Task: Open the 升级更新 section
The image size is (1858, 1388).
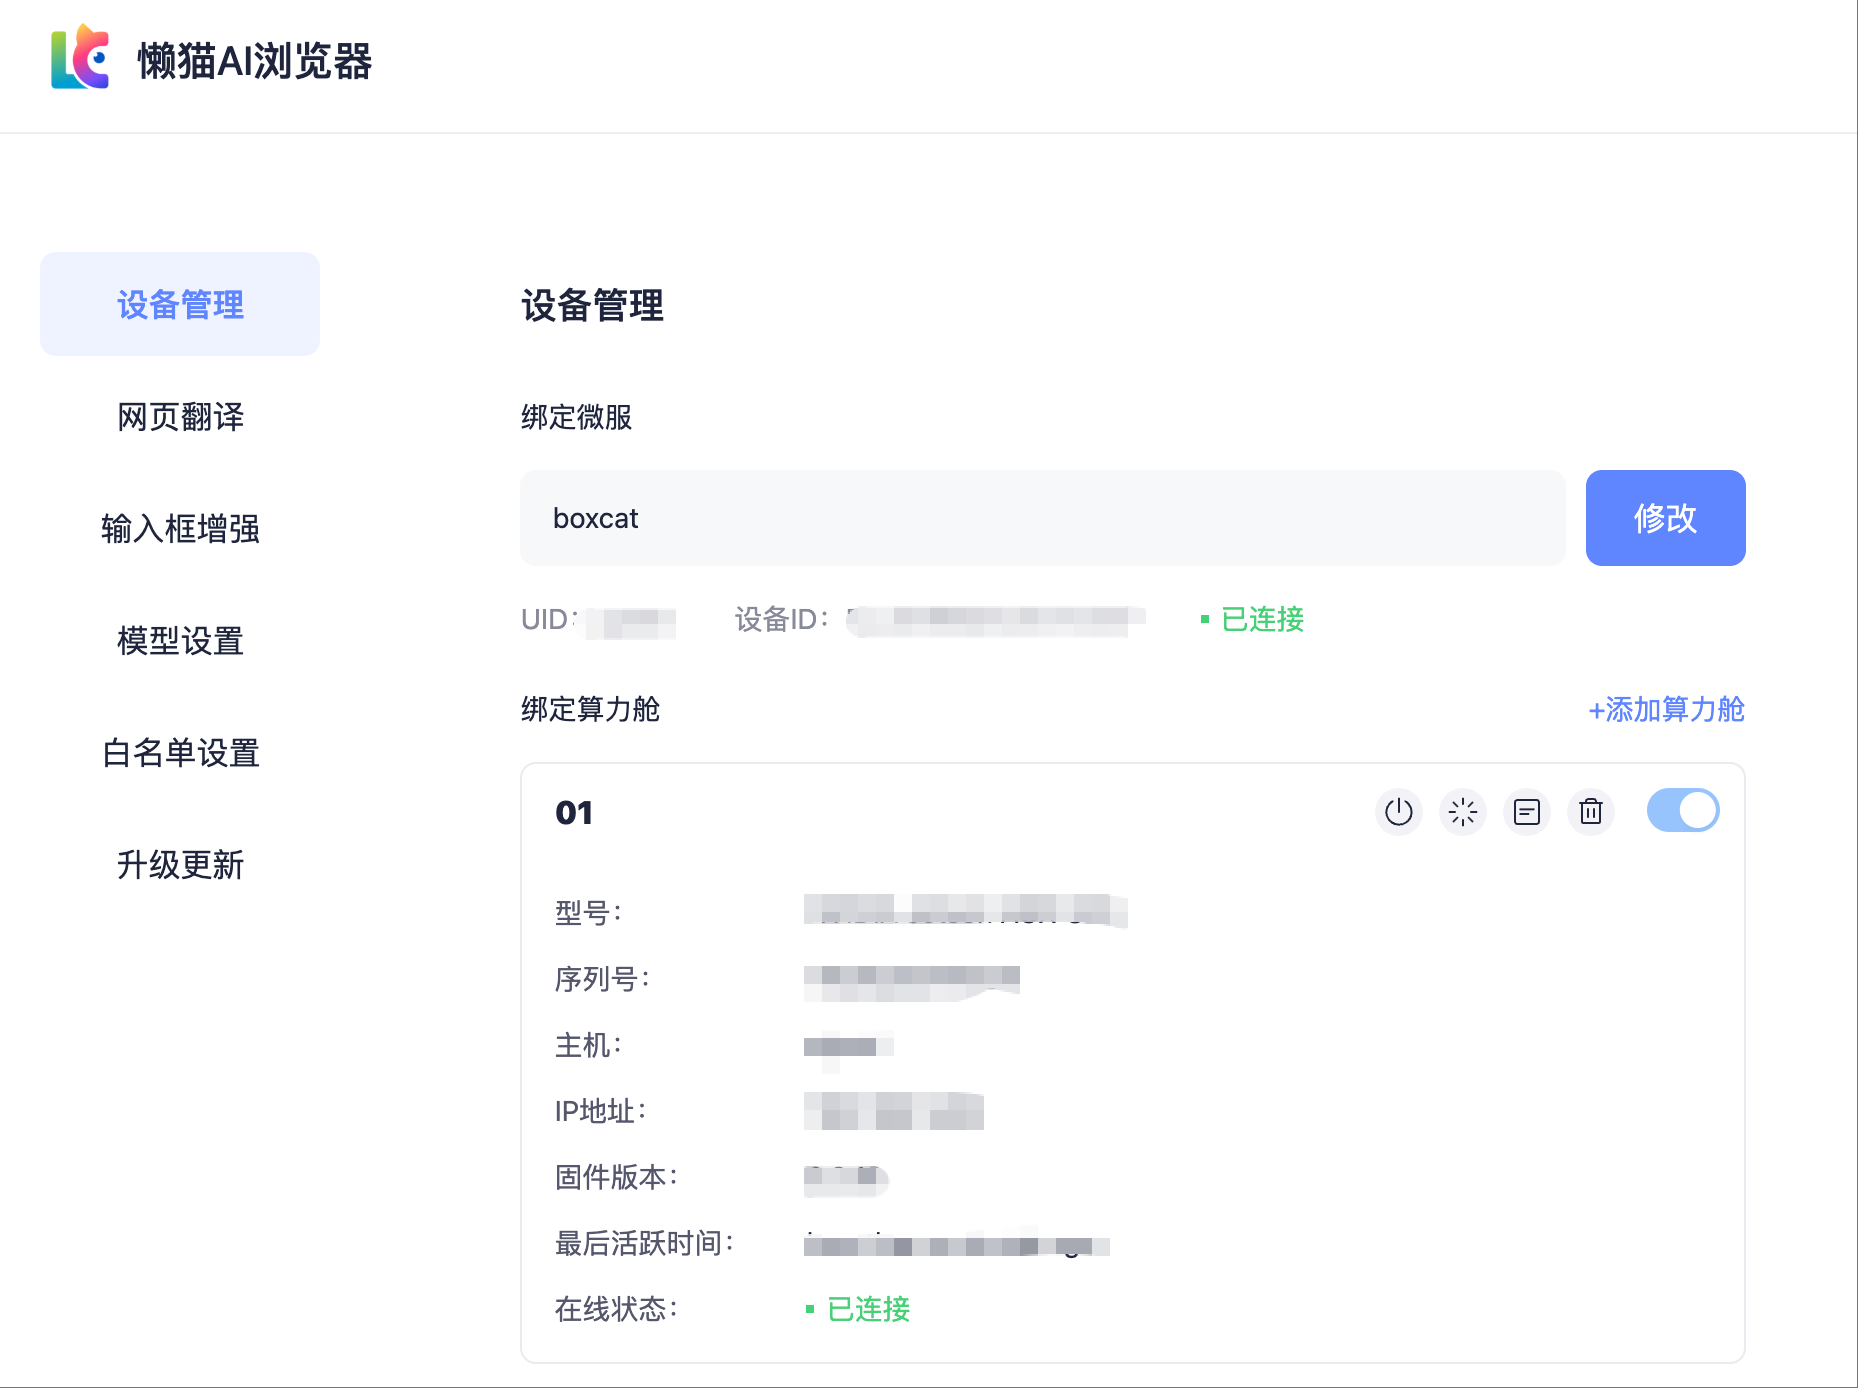Action: coord(180,864)
